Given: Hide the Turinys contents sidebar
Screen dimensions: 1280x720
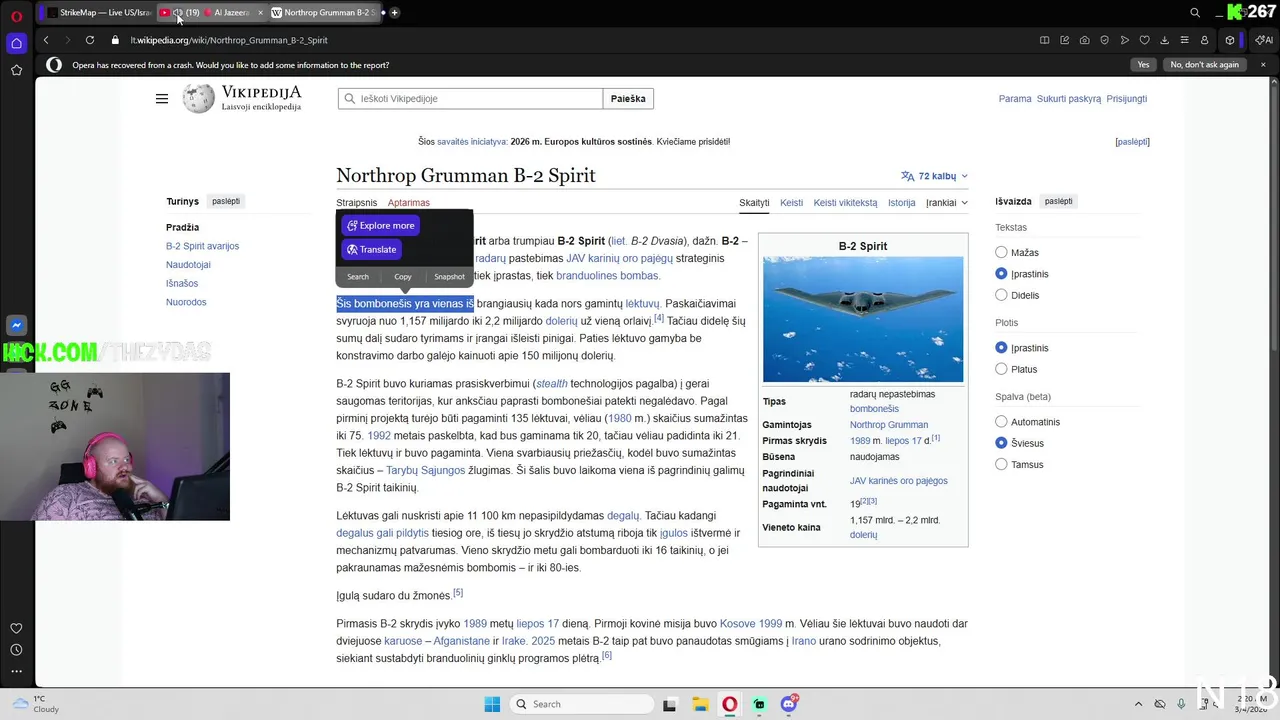Looking at the screenshot, I should (x=226, y=201).
